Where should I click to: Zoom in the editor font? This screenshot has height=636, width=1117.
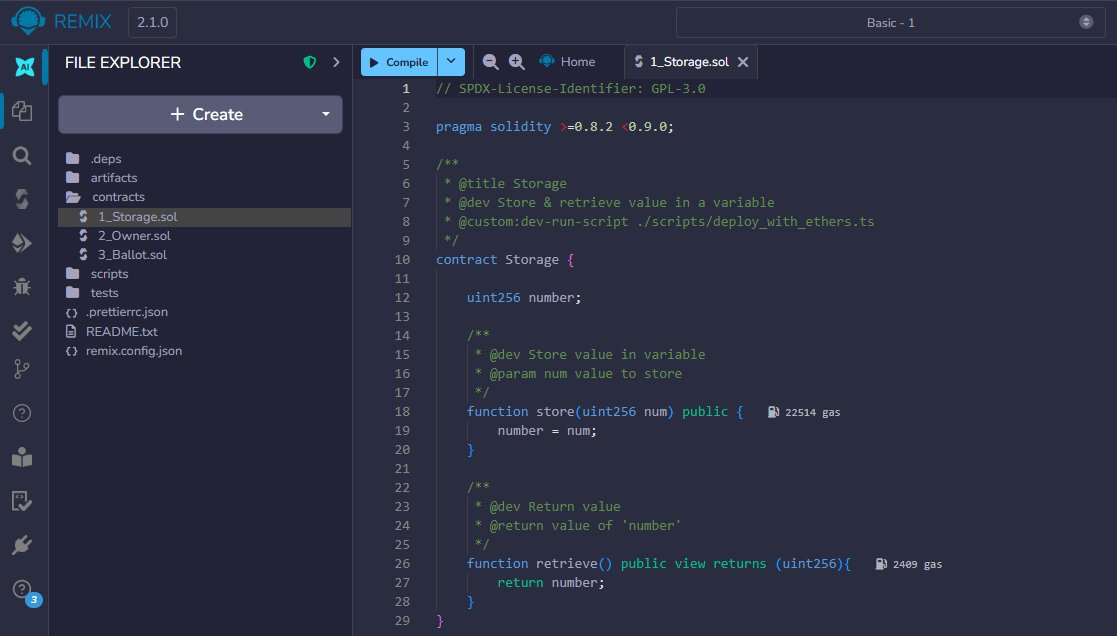tap(516, 62)
